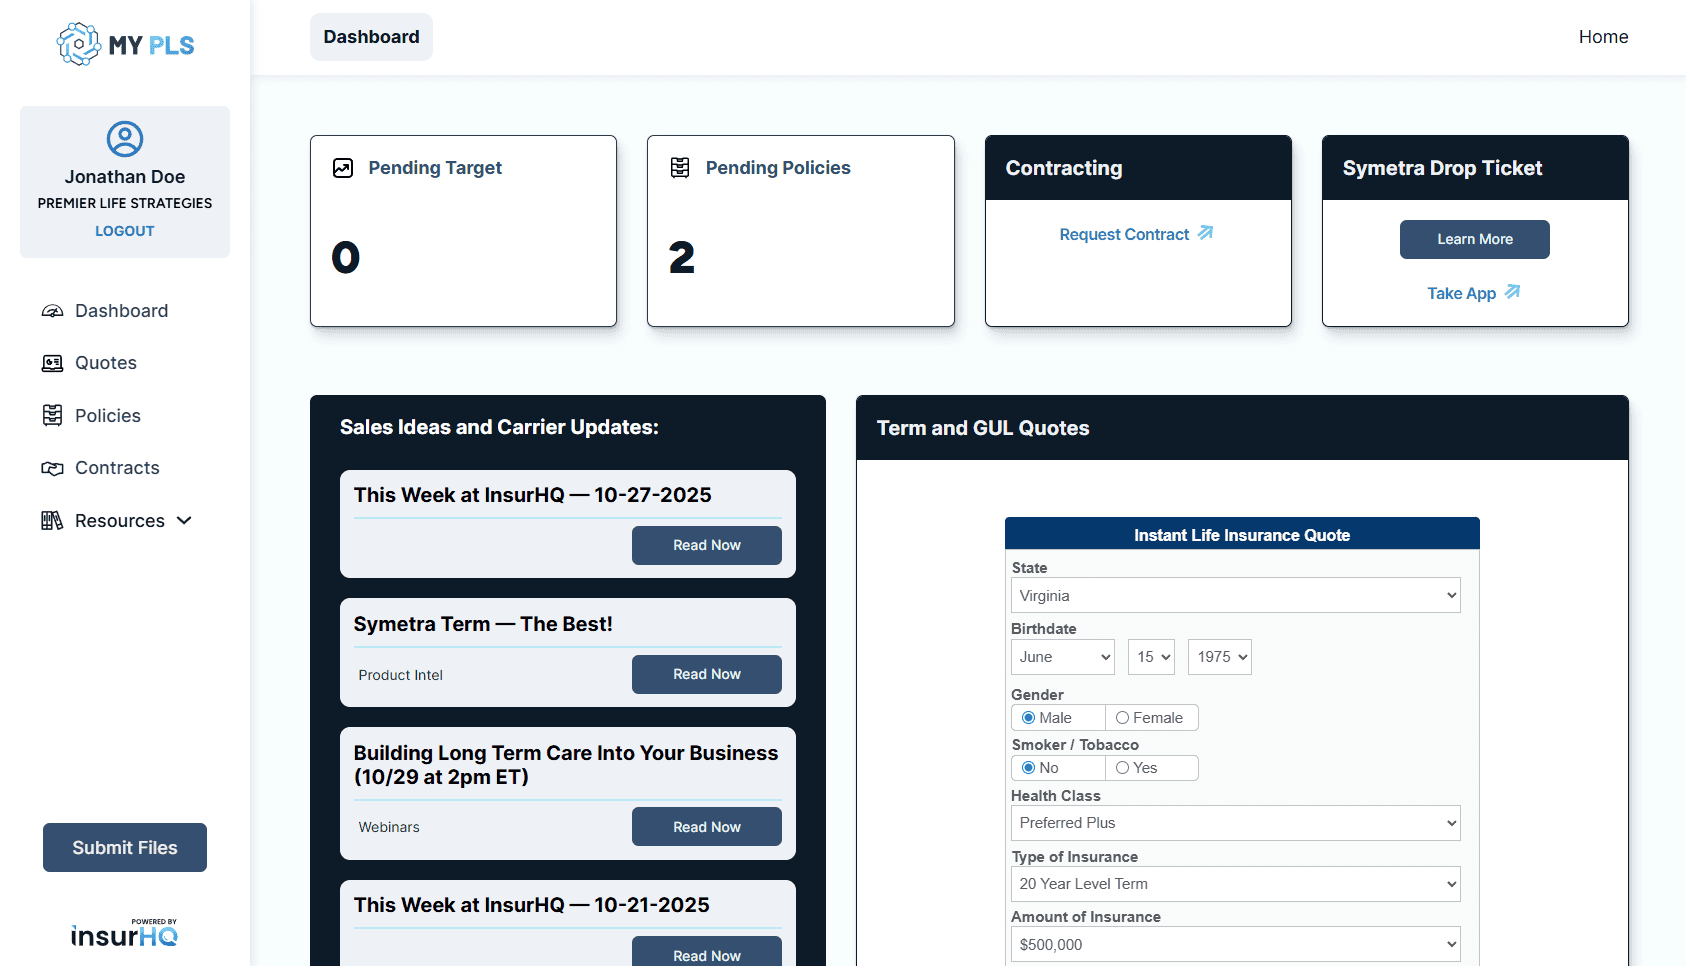The height and width of the screenshot is (966, 1686).
Task: Open the Pending Policies card
Action: tap(801, 231)
